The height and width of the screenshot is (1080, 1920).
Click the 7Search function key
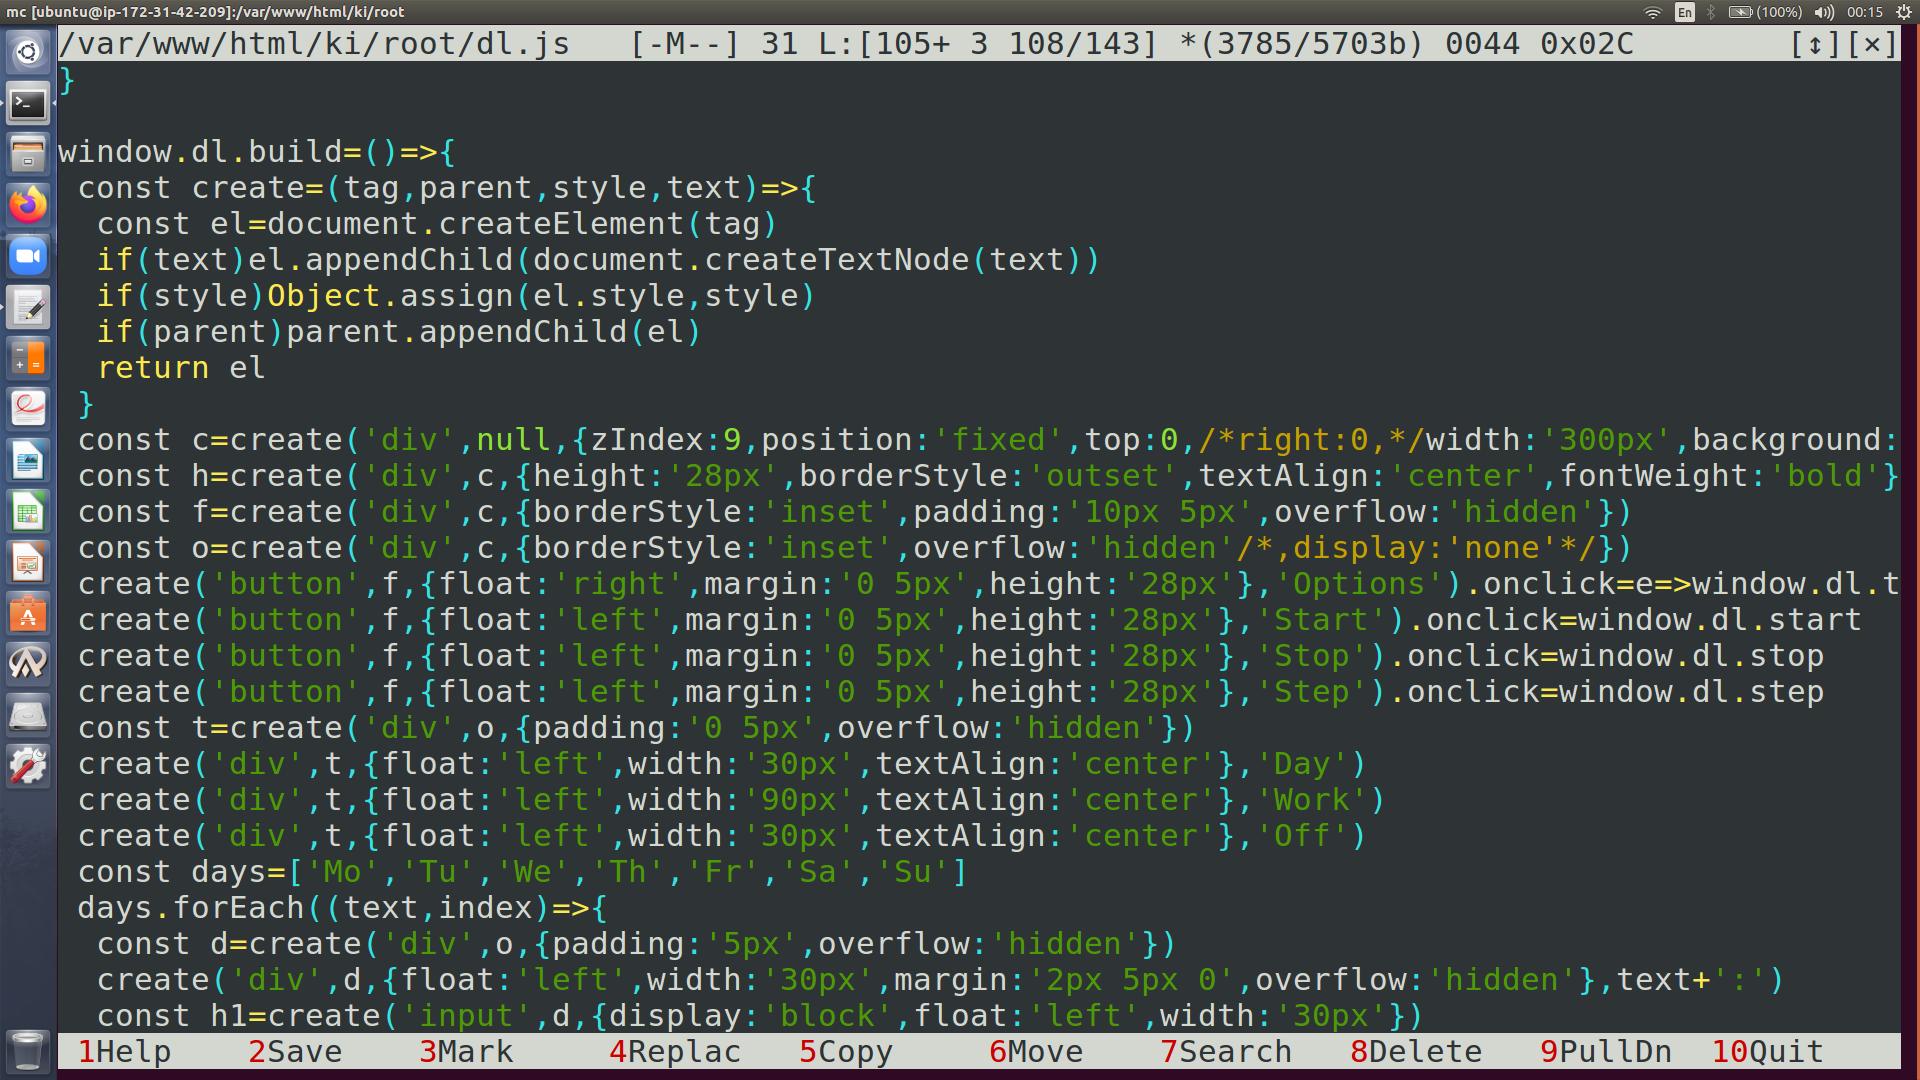[1226, 1052]
